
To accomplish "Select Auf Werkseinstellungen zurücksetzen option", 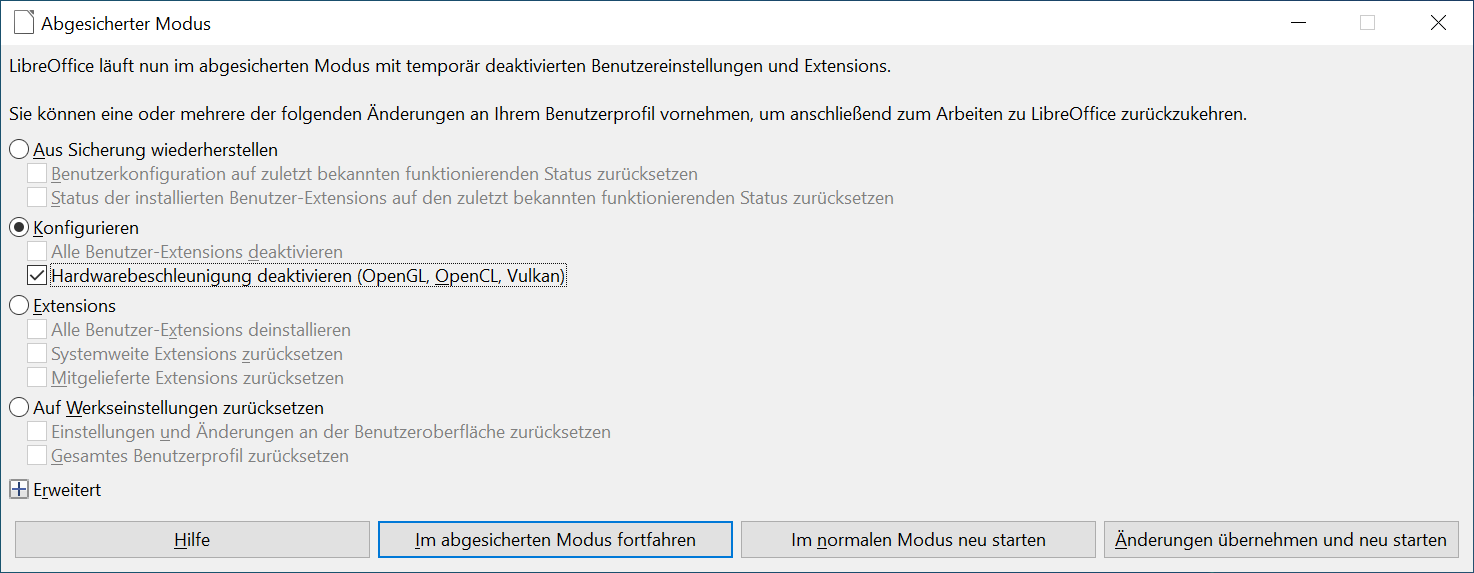I will point(19,408).
